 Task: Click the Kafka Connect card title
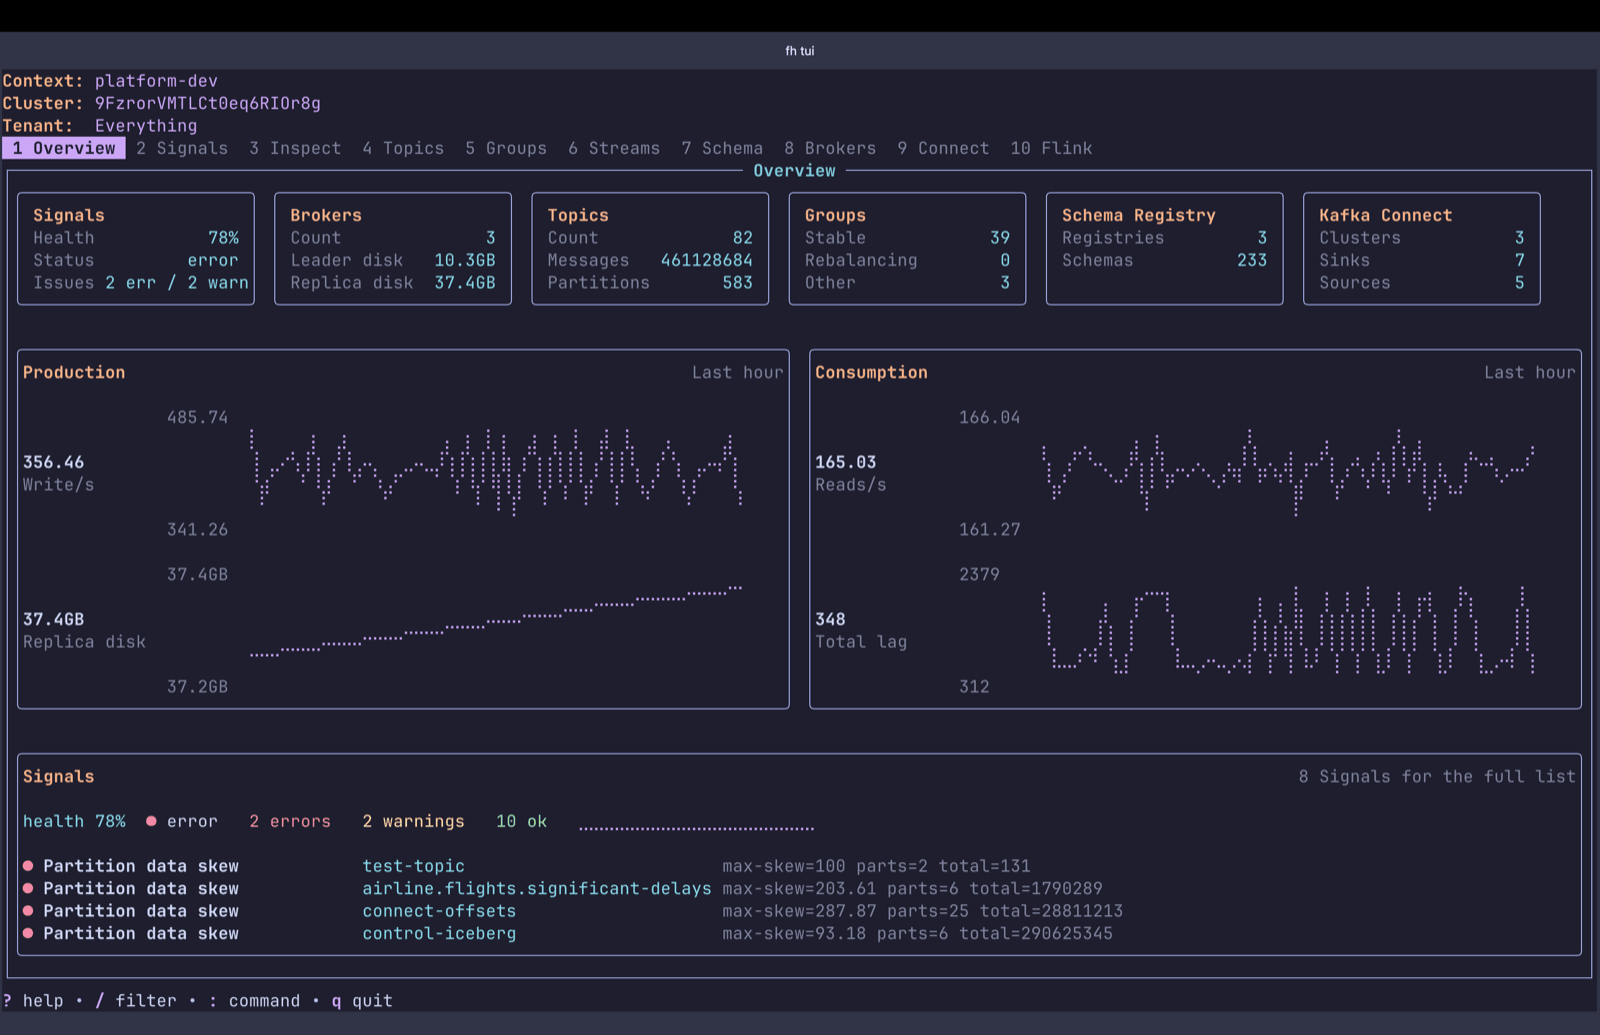coord(1385,215)
